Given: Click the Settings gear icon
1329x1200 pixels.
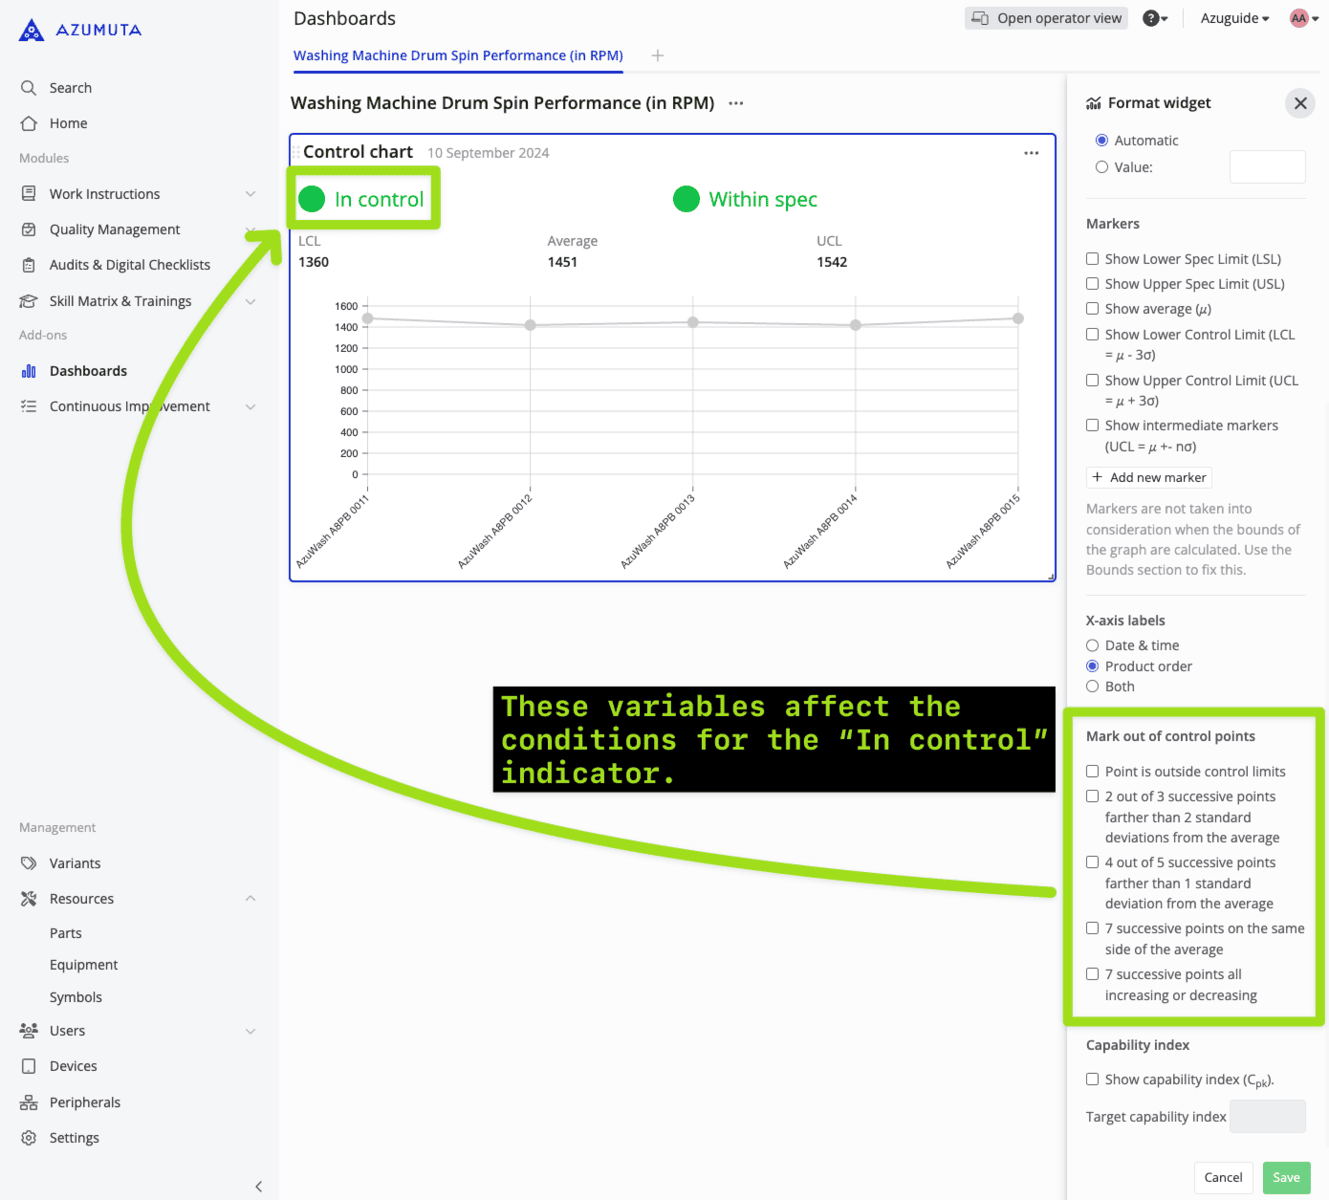Looking at the screenshot, I should [x=29, y=1138].
